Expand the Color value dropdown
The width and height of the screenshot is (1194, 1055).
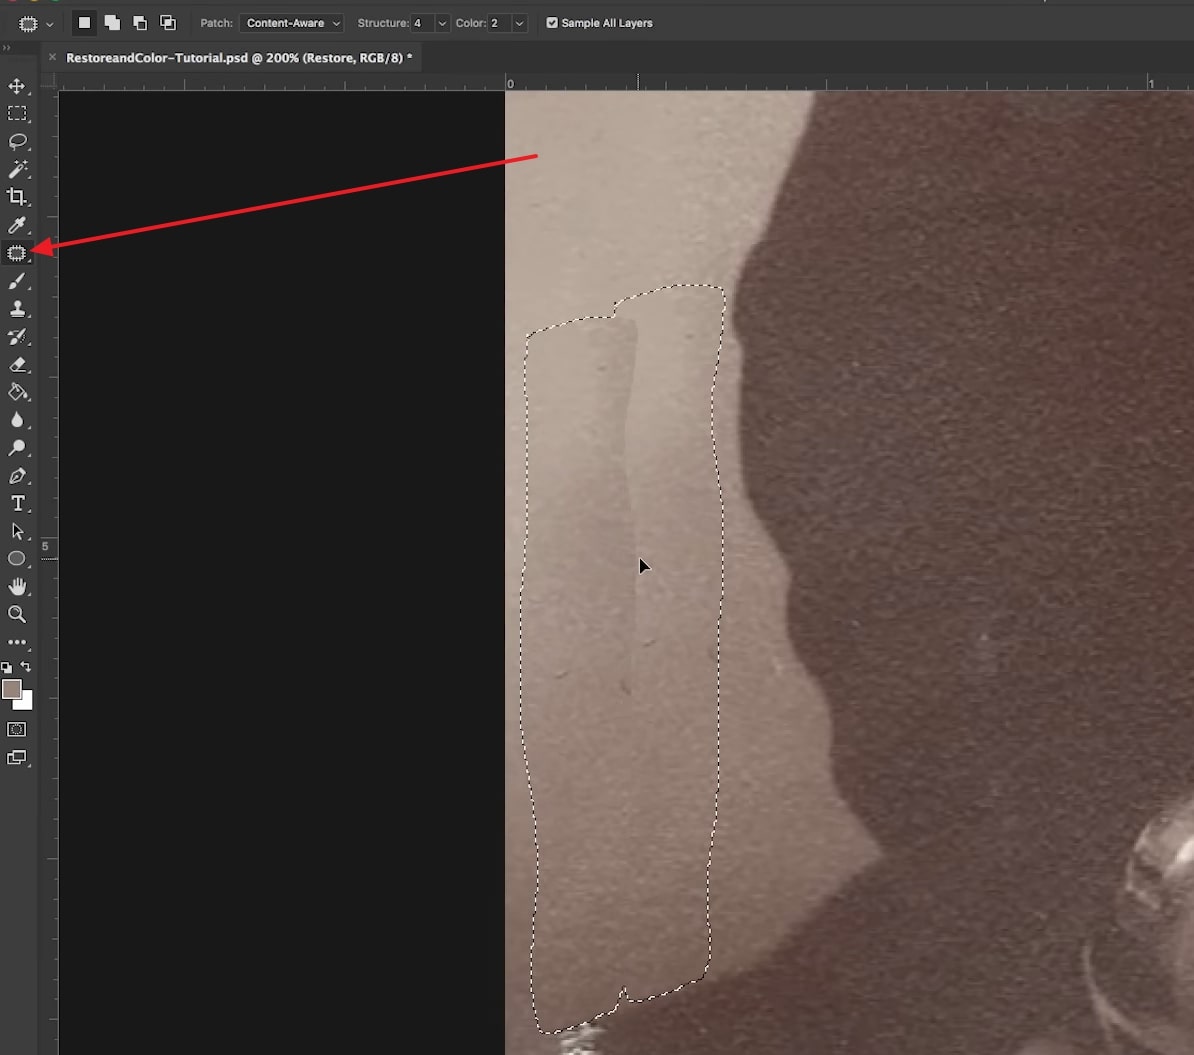coord(519,23)
